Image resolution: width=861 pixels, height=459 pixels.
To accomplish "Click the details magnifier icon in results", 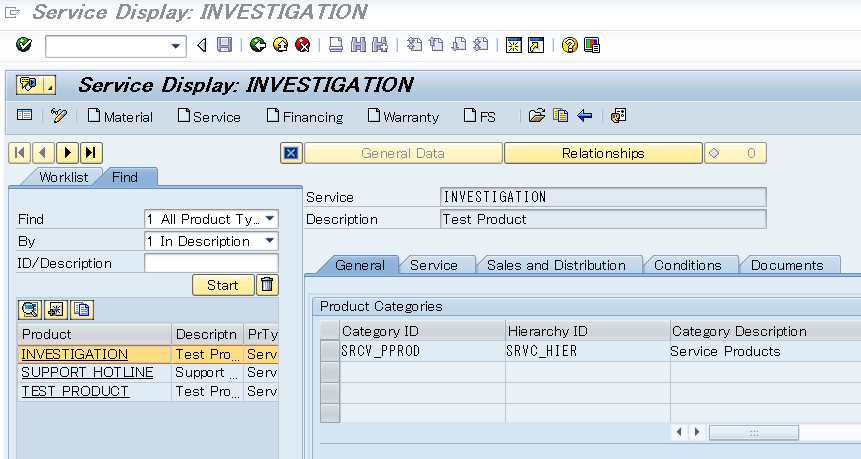I will [30, 310].
